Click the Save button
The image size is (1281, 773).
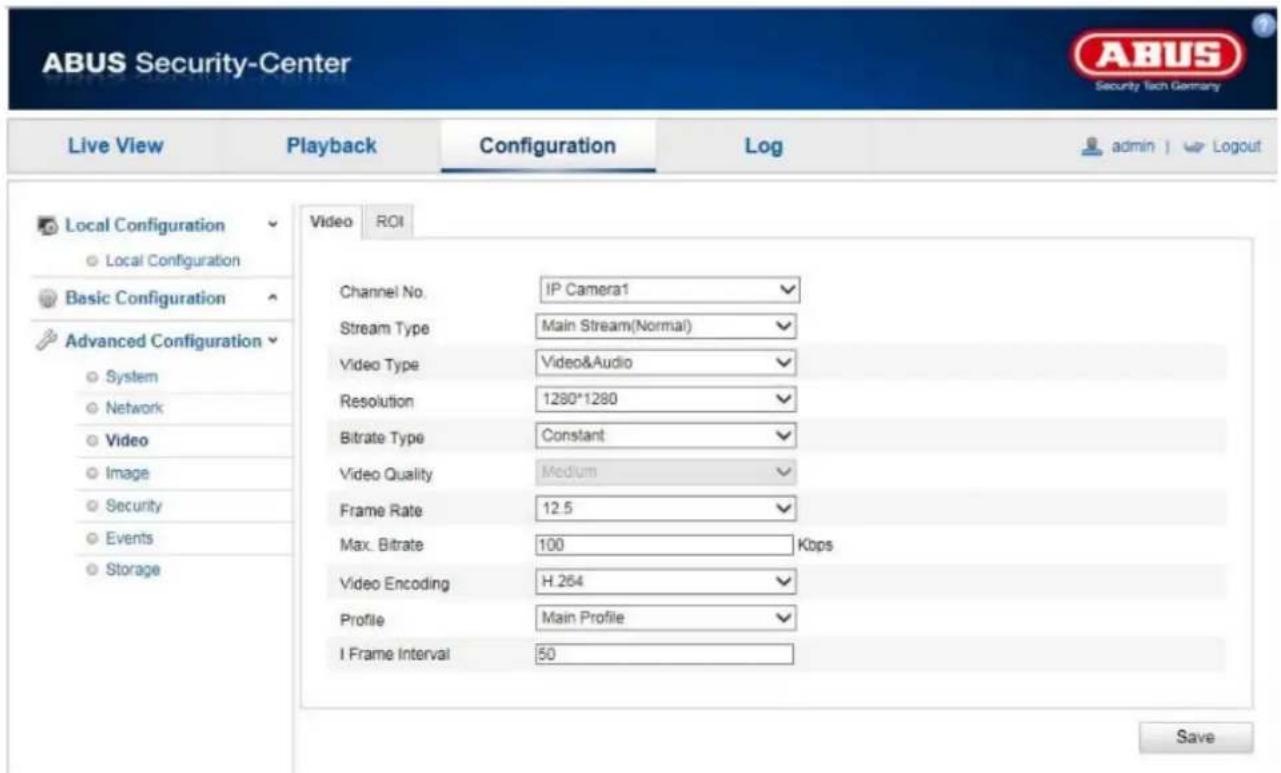click(1195, 738)
